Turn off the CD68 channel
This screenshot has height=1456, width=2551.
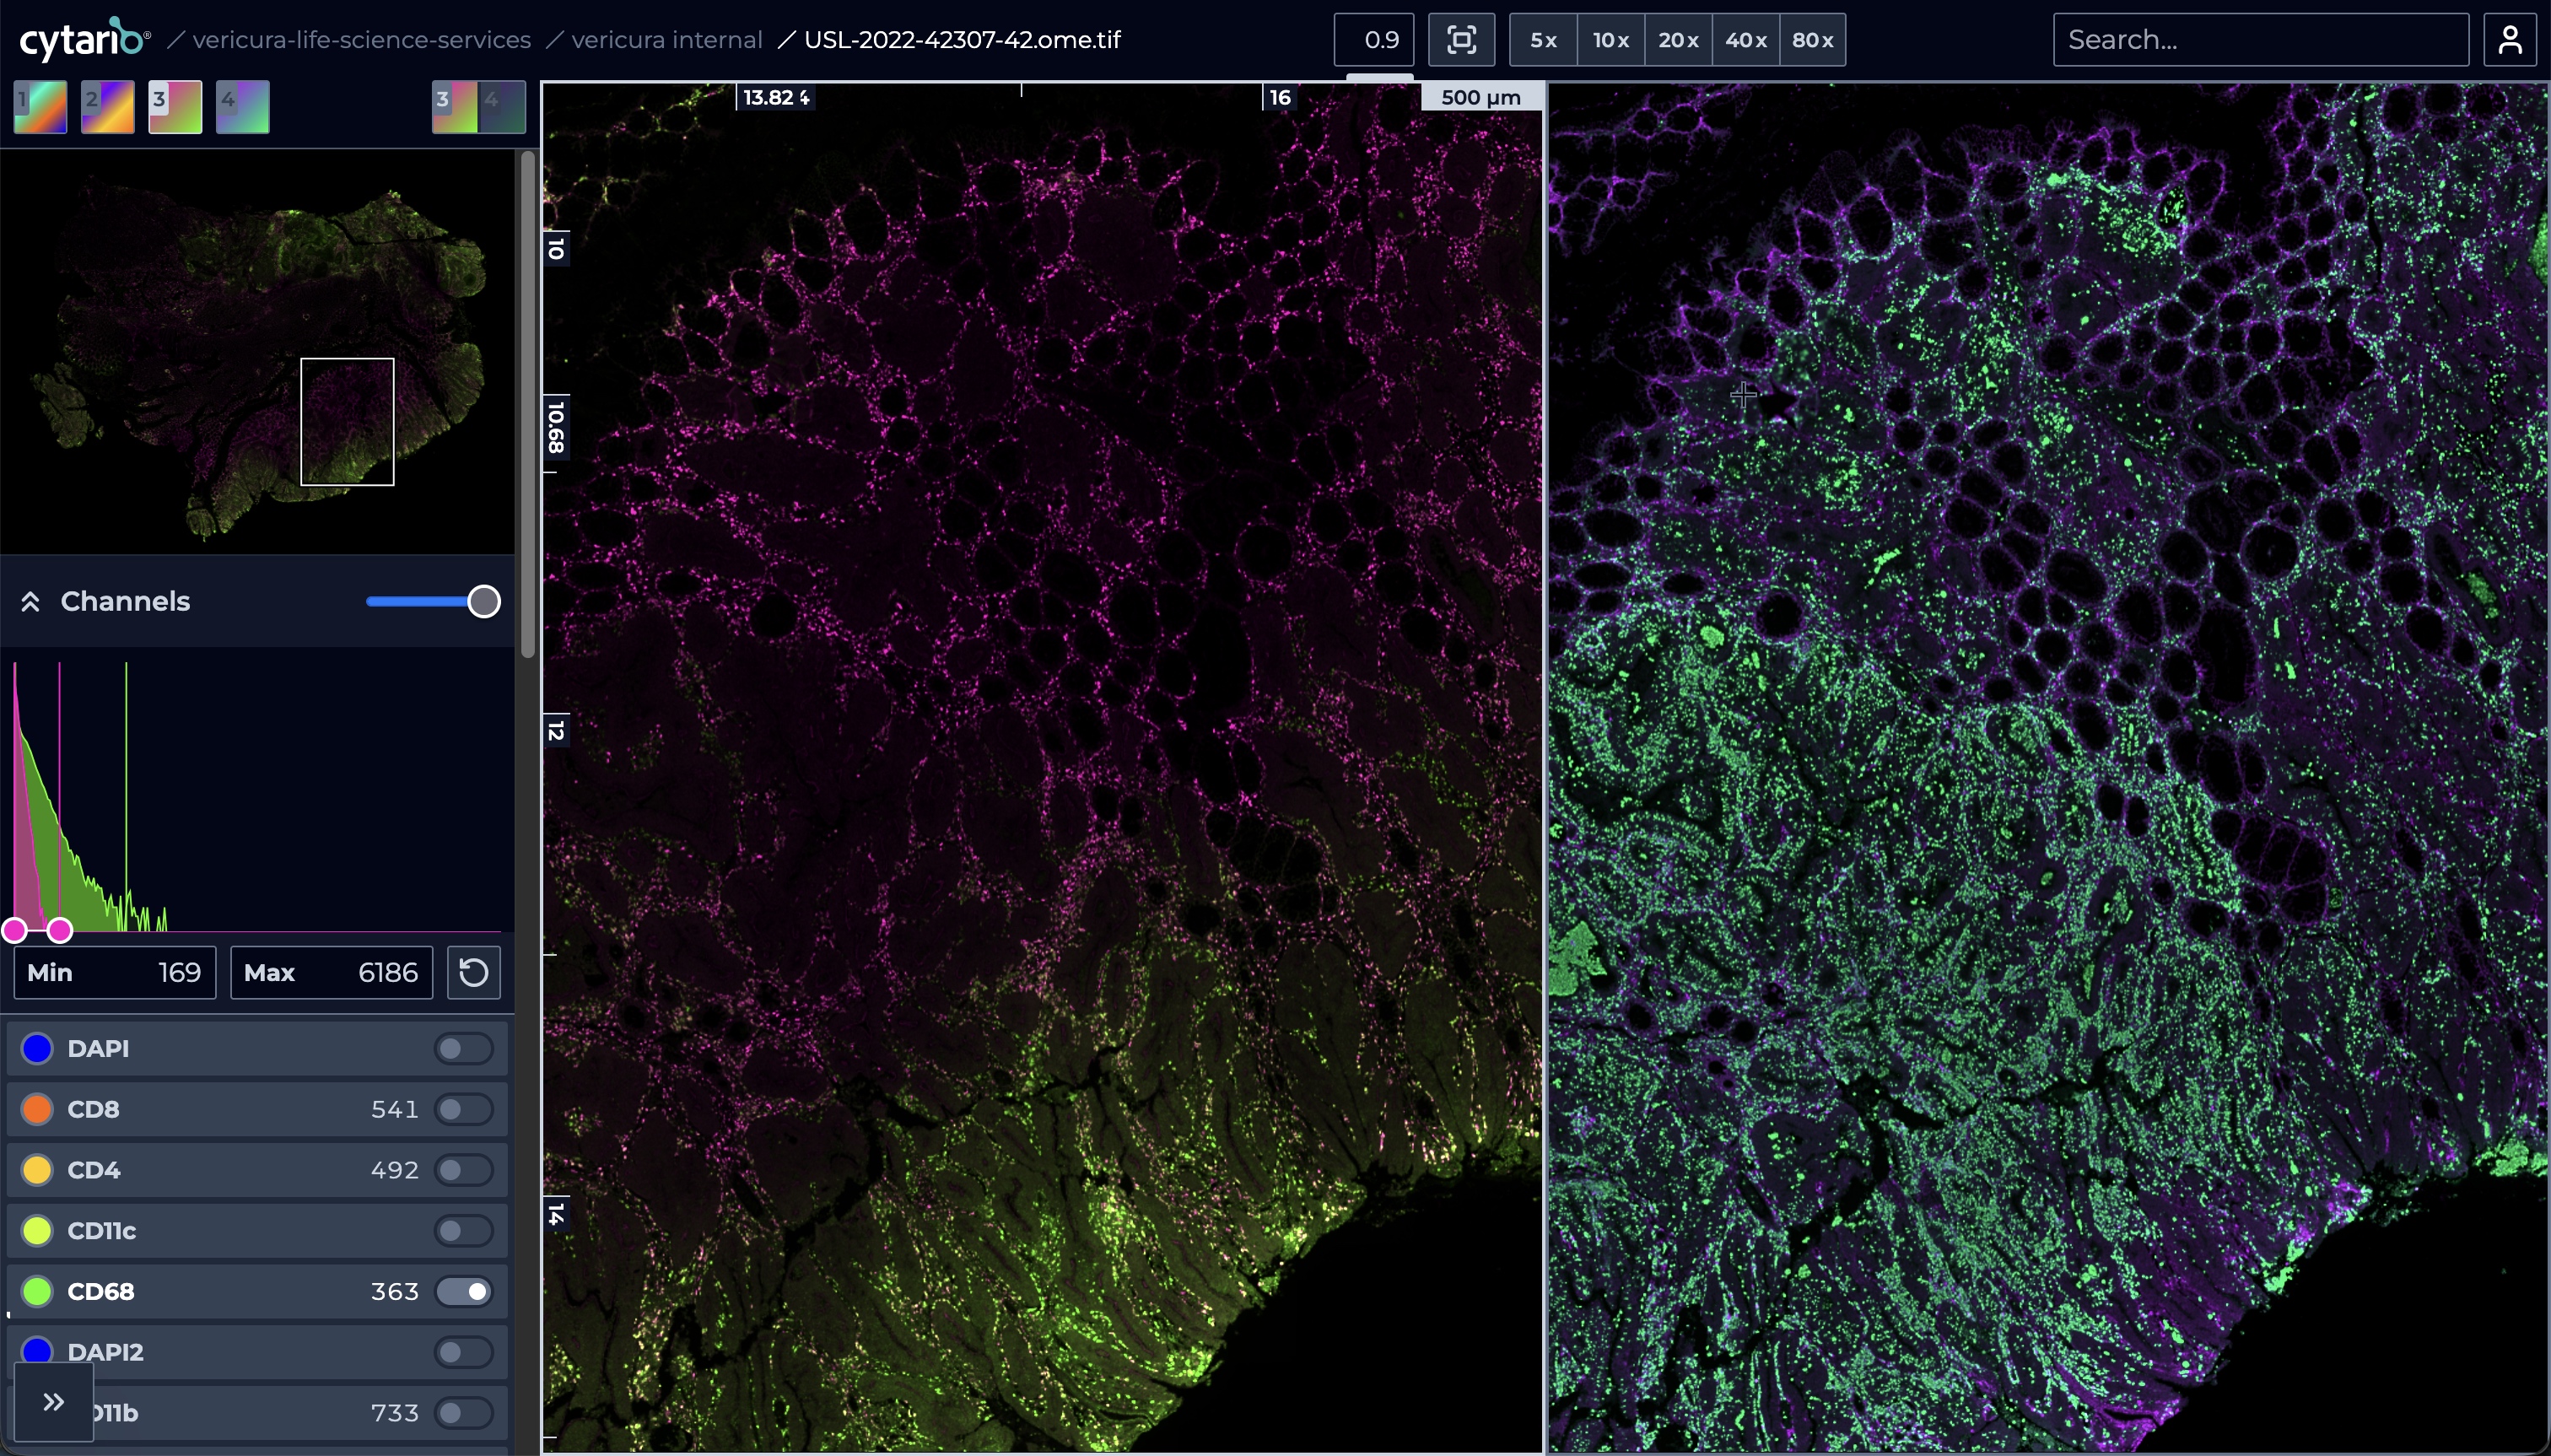point(463,1292)
